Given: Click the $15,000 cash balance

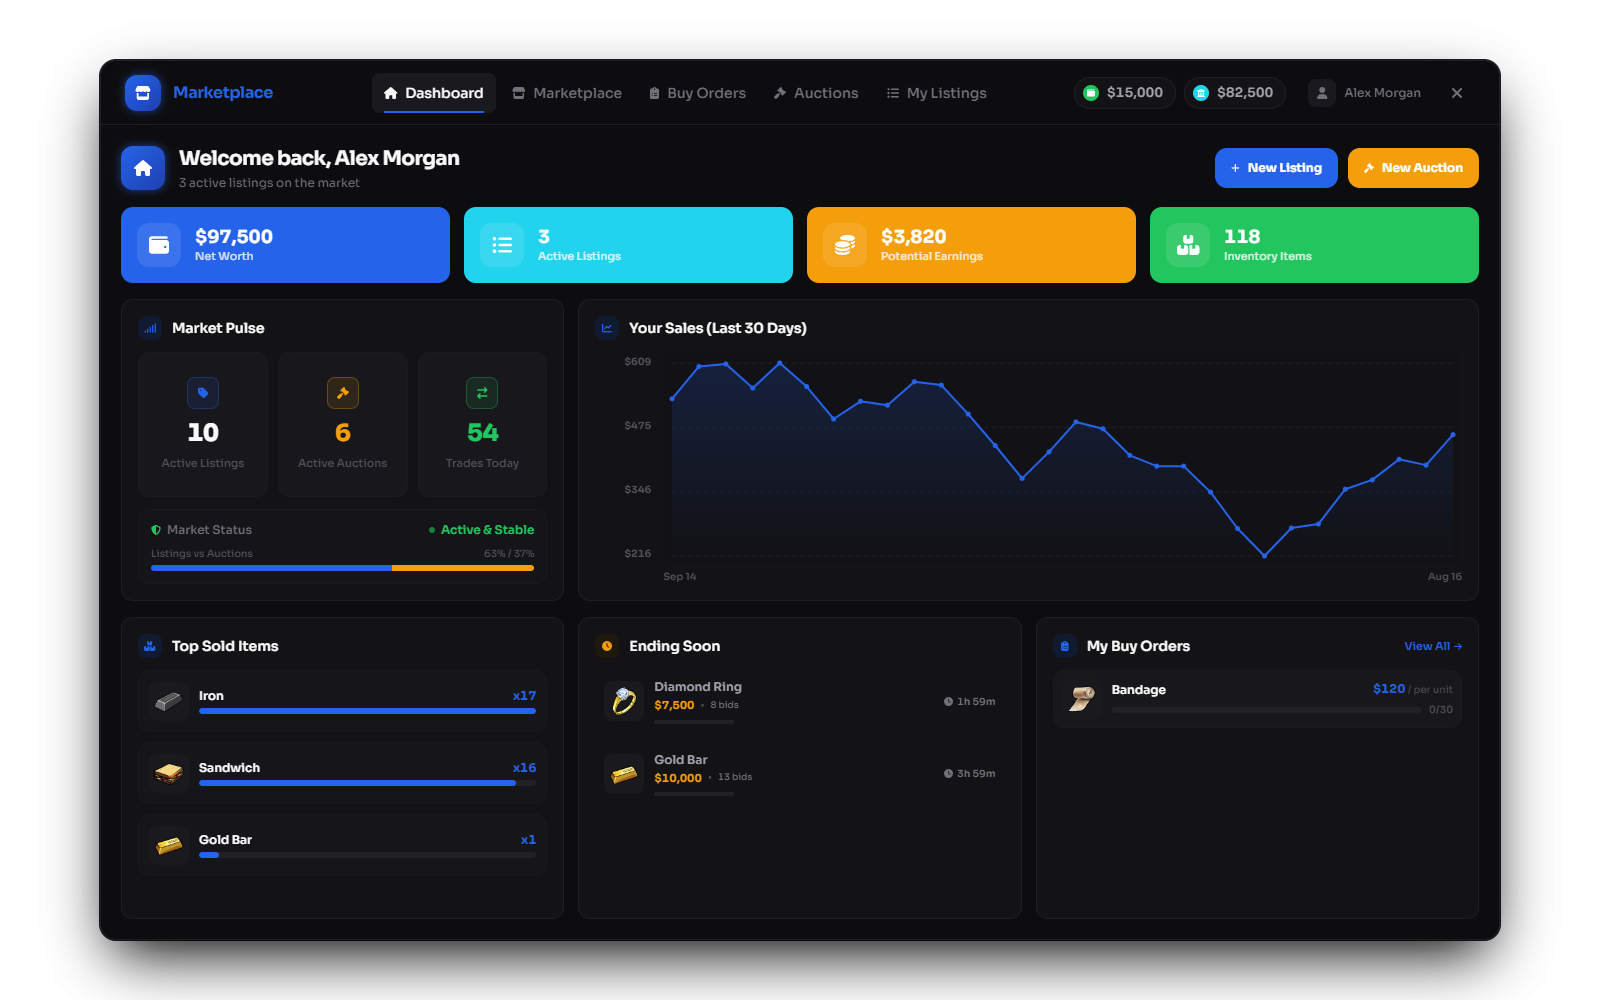Looking at the screenshot, I should 1124,93.
